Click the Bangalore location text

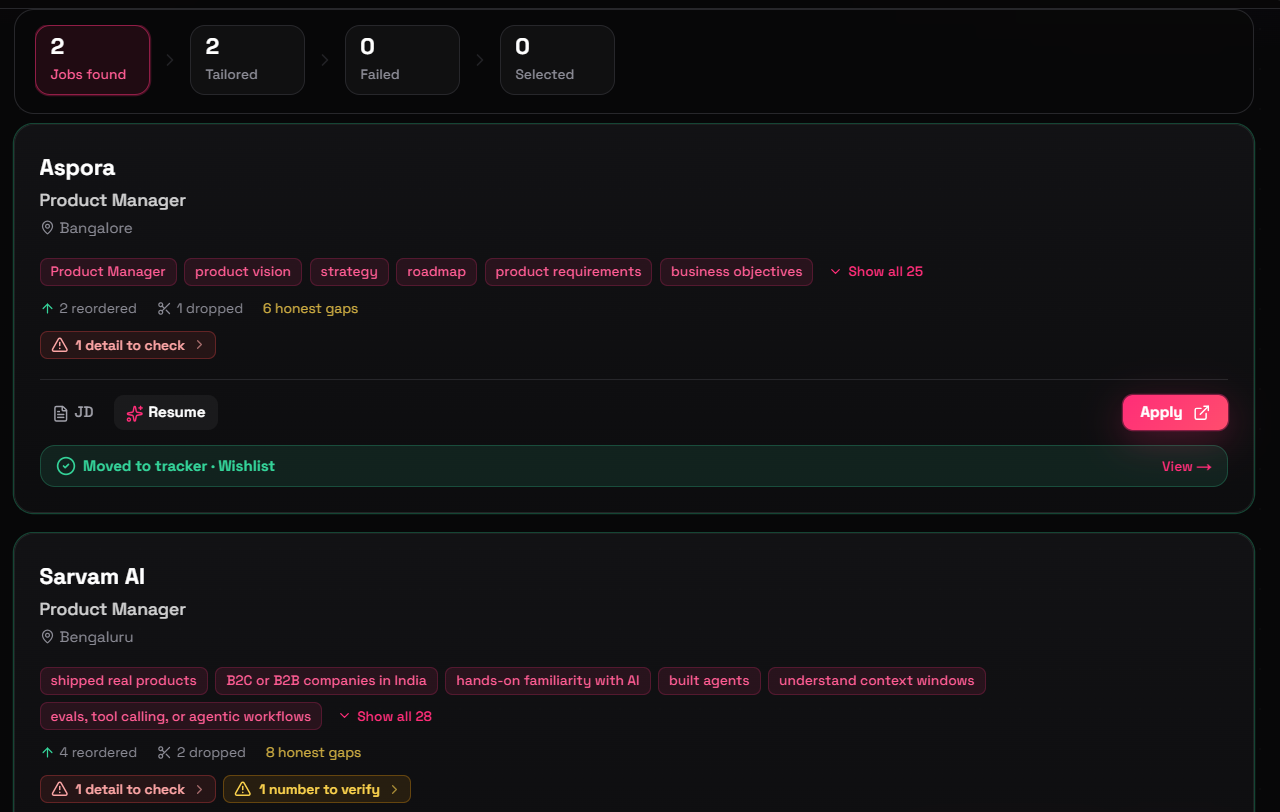[x=96, y=228]
